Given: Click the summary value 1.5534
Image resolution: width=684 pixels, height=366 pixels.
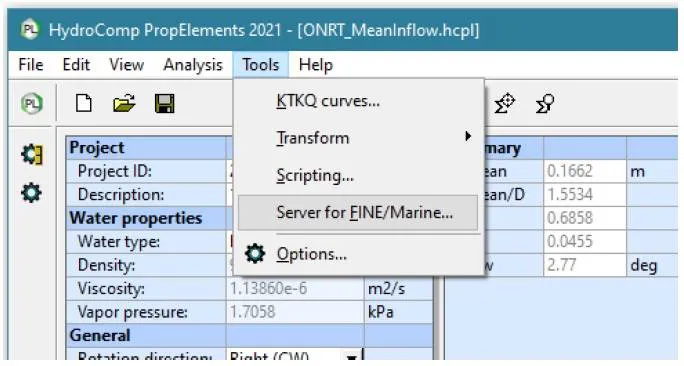Looking at the screenshot, I should (x=585, y=195).
